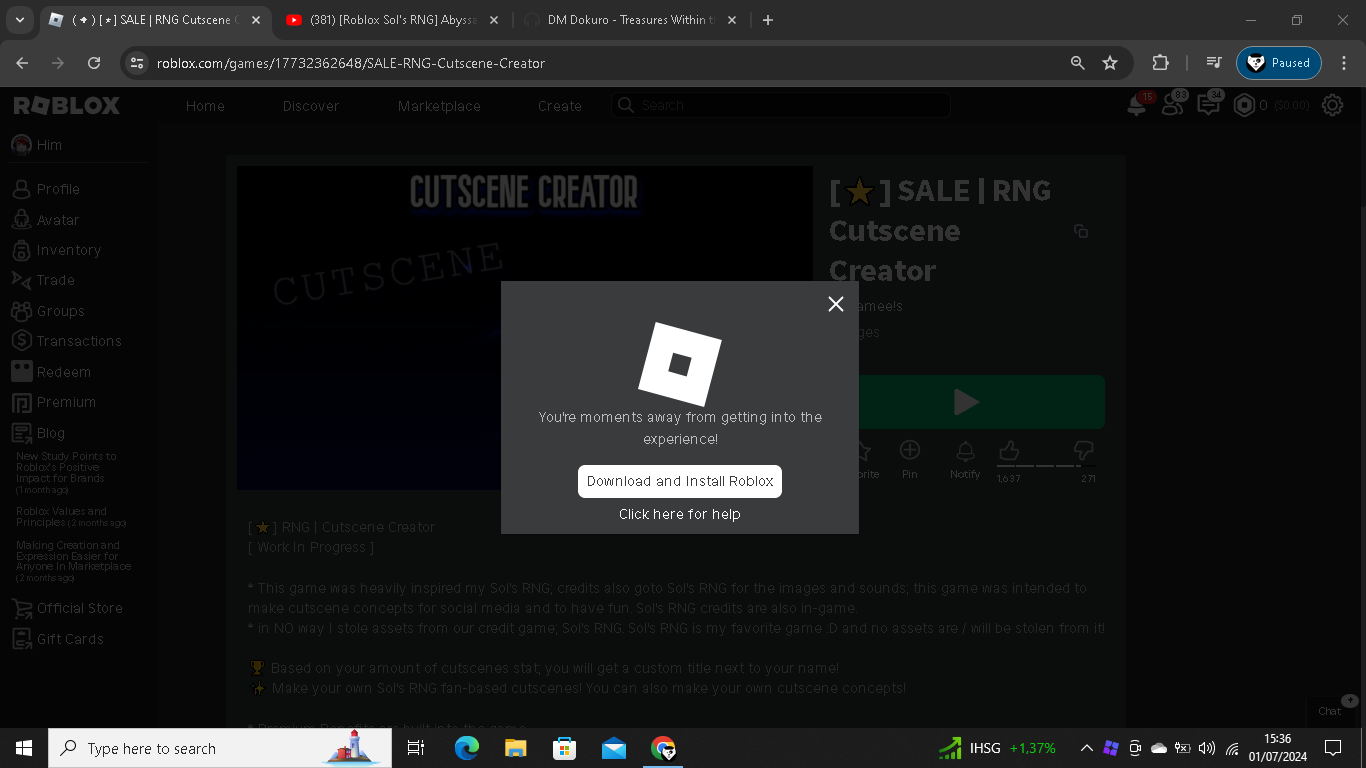Open a new browser tab
1366x768 pixels.
(768, 20)
